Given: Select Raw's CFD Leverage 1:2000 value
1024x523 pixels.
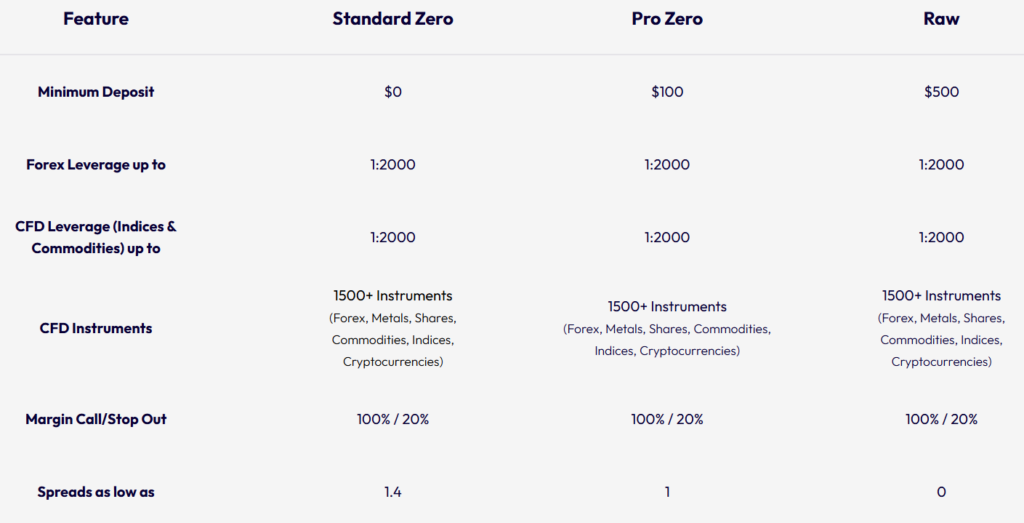Looking at the screenshot, I should point(941,237).
